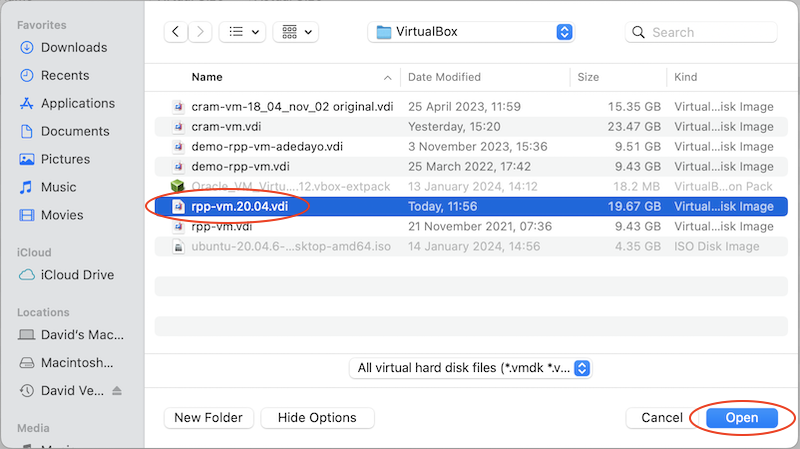
Task: Click the New Folder button
Action: (209, 418)
